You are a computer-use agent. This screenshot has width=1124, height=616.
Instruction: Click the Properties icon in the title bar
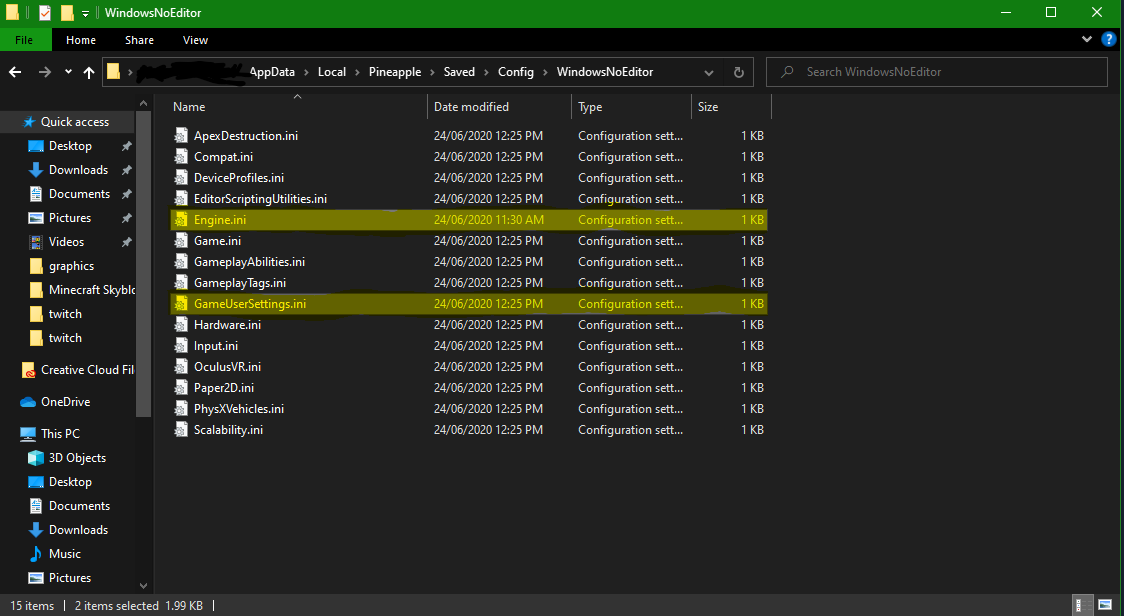[x=45, y=13]
